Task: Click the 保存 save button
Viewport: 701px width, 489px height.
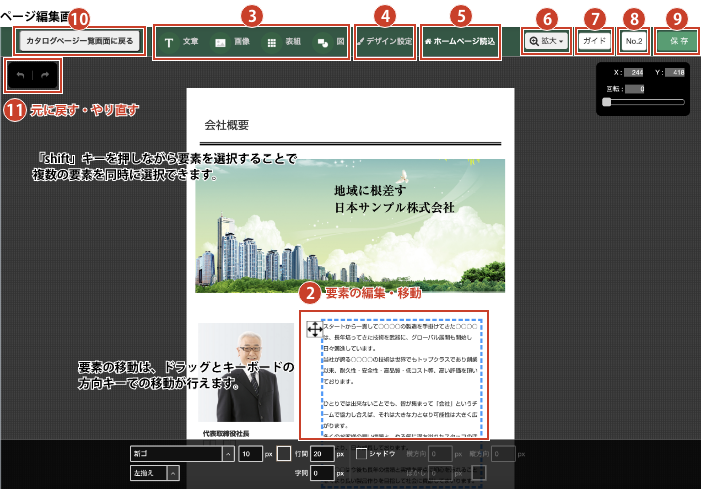Action: [x=678, y=41]
